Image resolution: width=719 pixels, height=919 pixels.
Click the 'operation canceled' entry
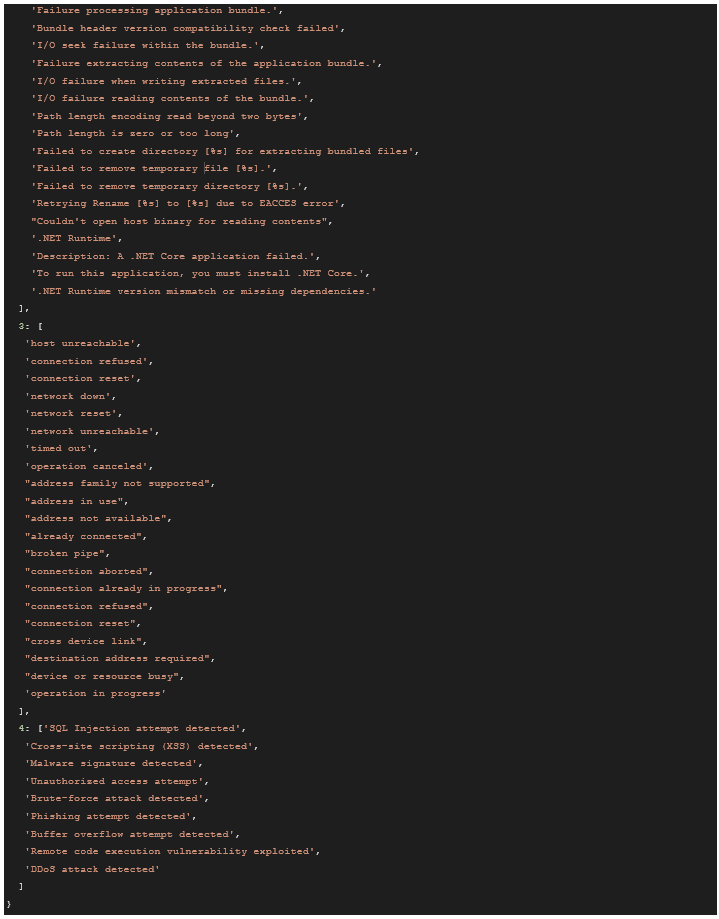tap(89, 467)
